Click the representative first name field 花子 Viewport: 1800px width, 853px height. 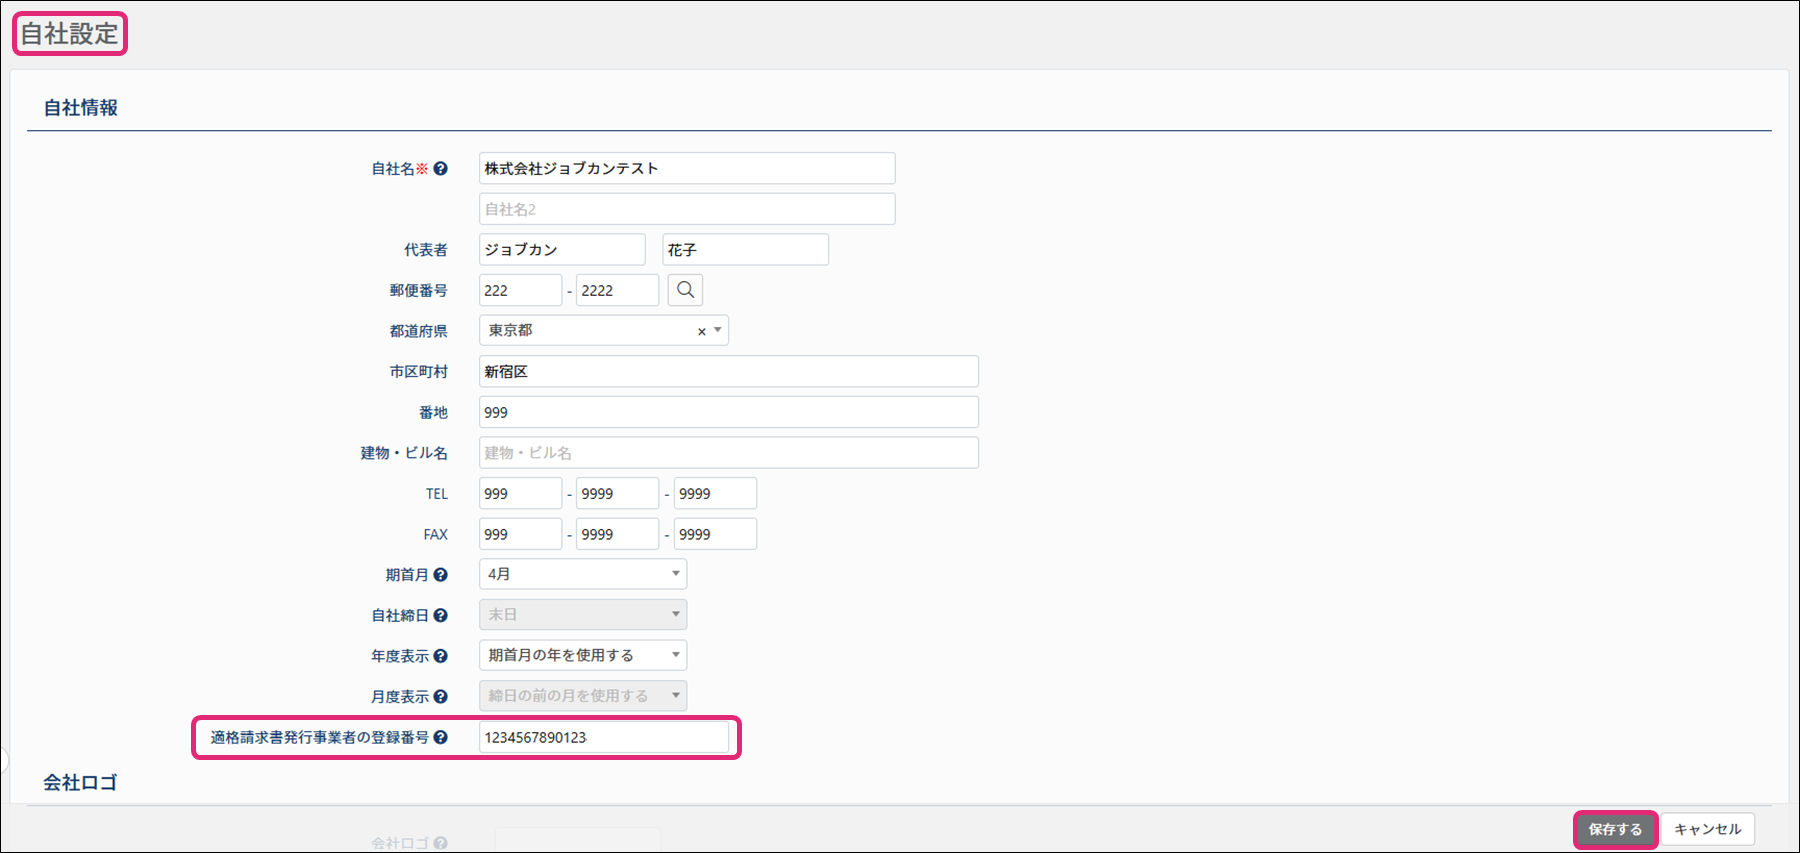745,250
